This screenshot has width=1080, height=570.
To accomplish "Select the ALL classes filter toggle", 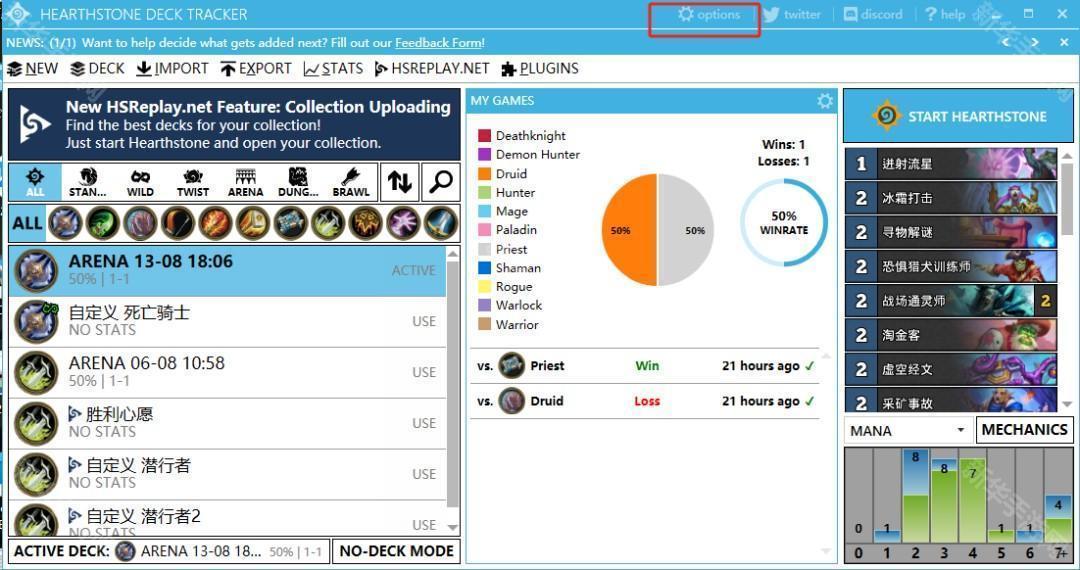I will [26, 223].
